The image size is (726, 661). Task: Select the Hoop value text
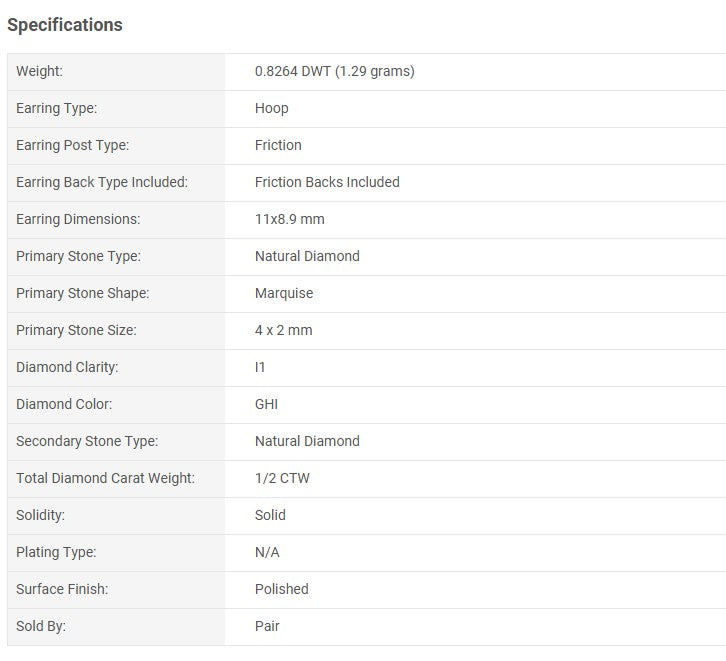pyautogui.click(x=271, y=108)
